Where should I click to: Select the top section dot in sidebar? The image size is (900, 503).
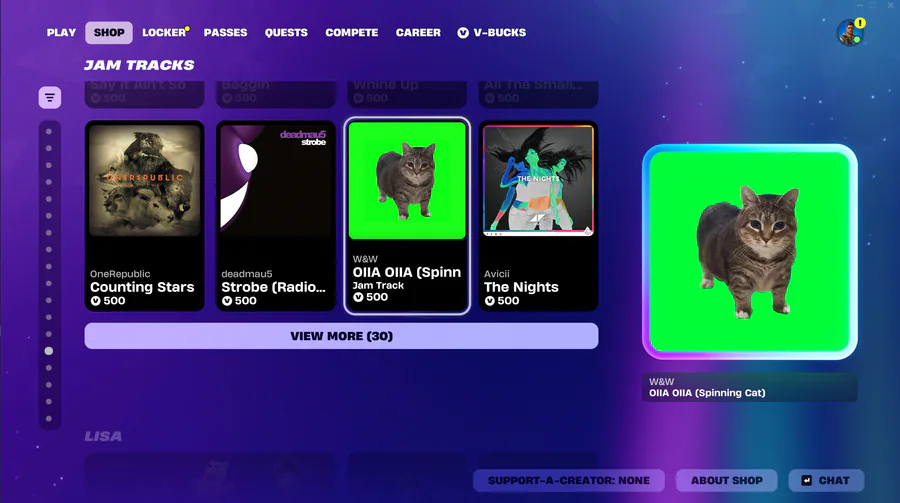coord(49,131)
